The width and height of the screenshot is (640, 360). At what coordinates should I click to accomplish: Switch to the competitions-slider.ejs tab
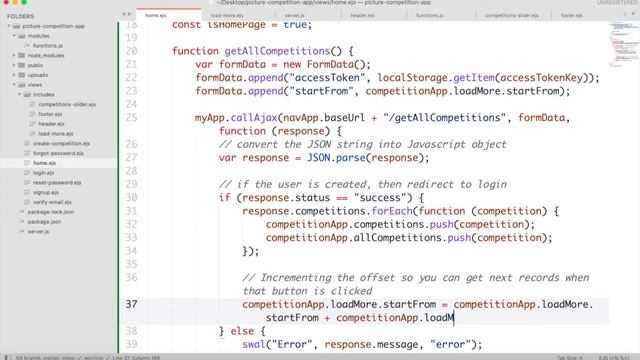(x=513, y=16)
